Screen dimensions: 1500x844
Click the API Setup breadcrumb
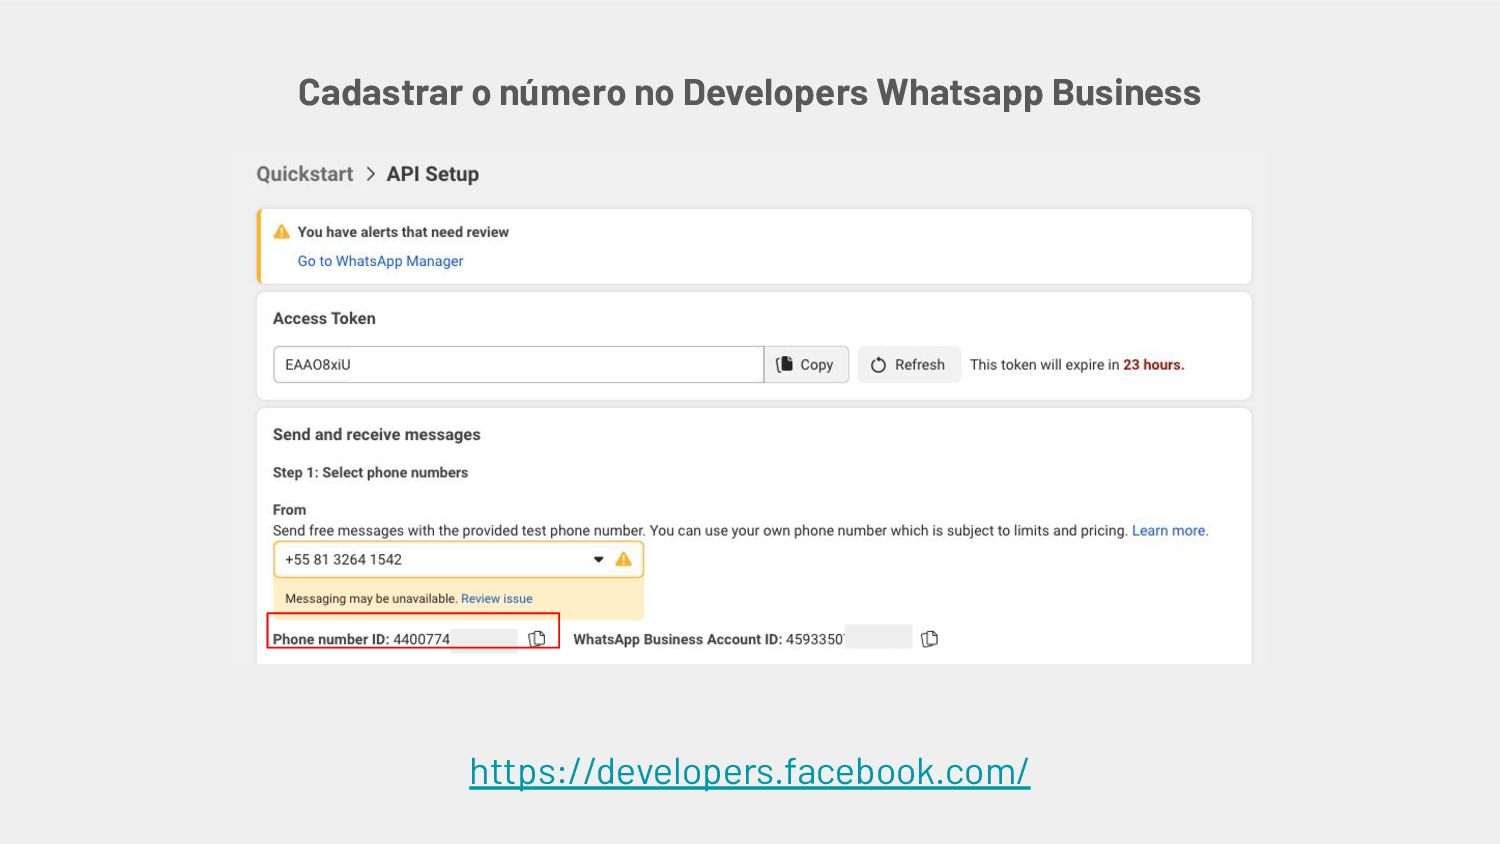click(x=433, y=174)
